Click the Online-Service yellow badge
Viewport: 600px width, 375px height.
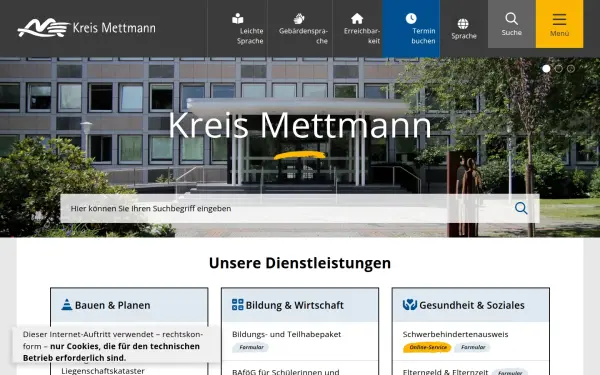pyautogui.click(x=427, y=347)
